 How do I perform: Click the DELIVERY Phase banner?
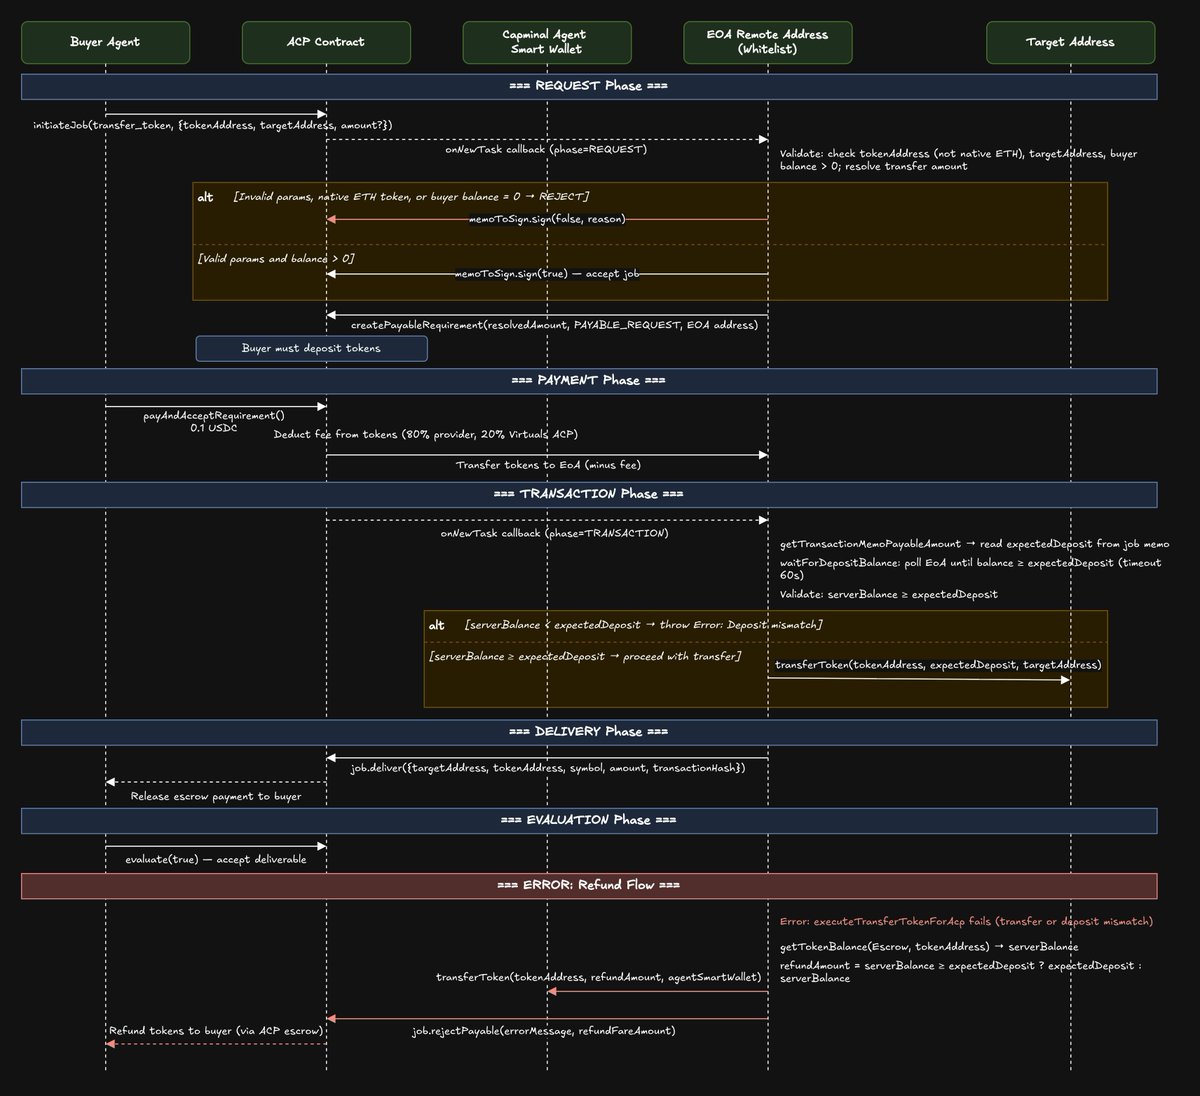(x=589, y=732)
